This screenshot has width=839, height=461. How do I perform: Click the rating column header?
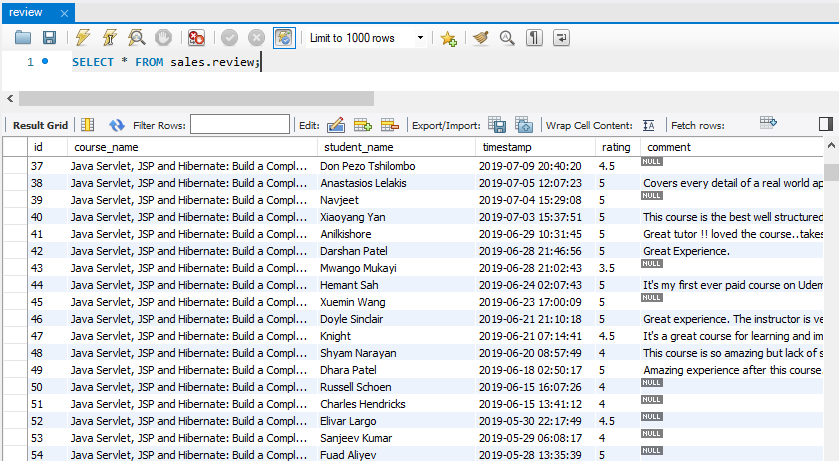tap(616, 147)
